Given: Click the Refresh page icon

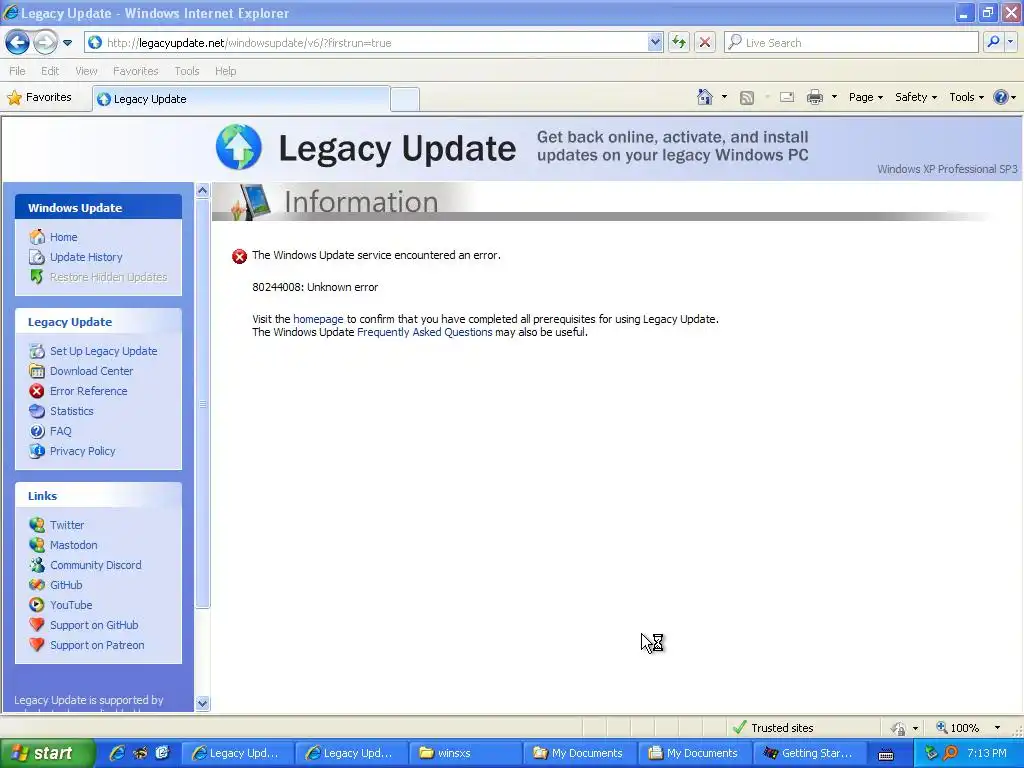Looking at the screenshot, I should [679, 43].
